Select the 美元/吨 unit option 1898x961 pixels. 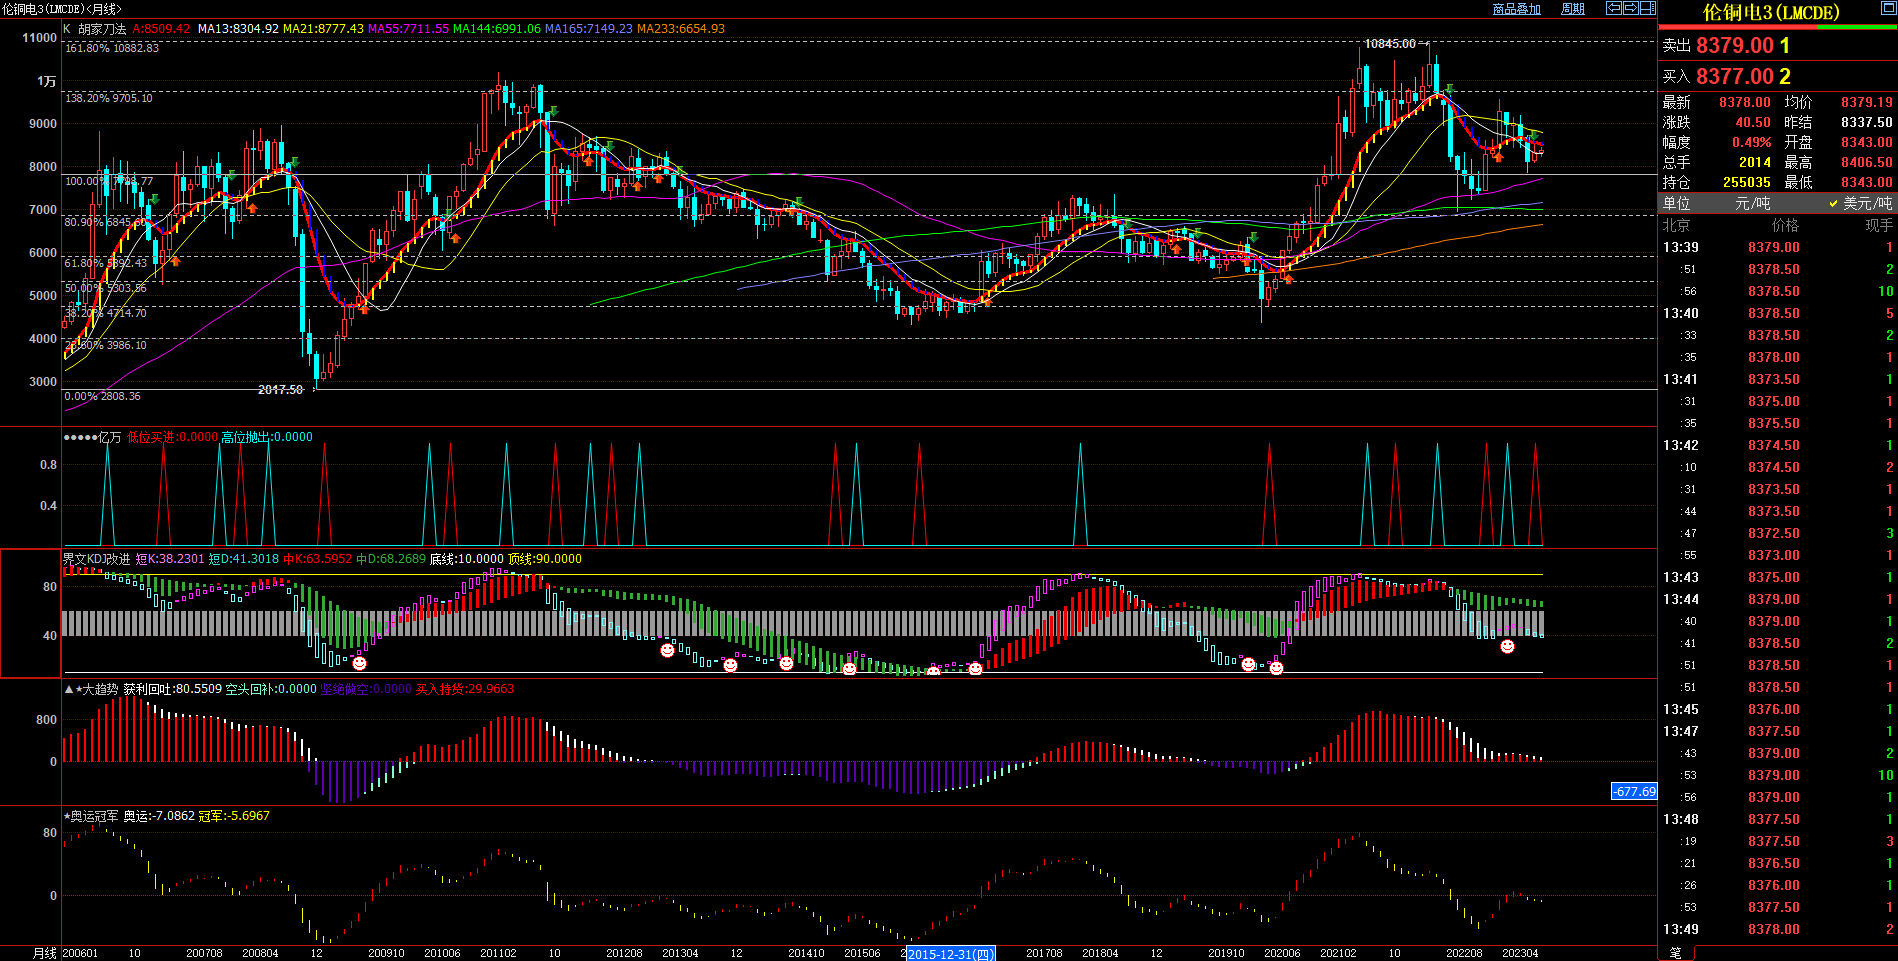pyautogui.click(x=1866, y=203)
